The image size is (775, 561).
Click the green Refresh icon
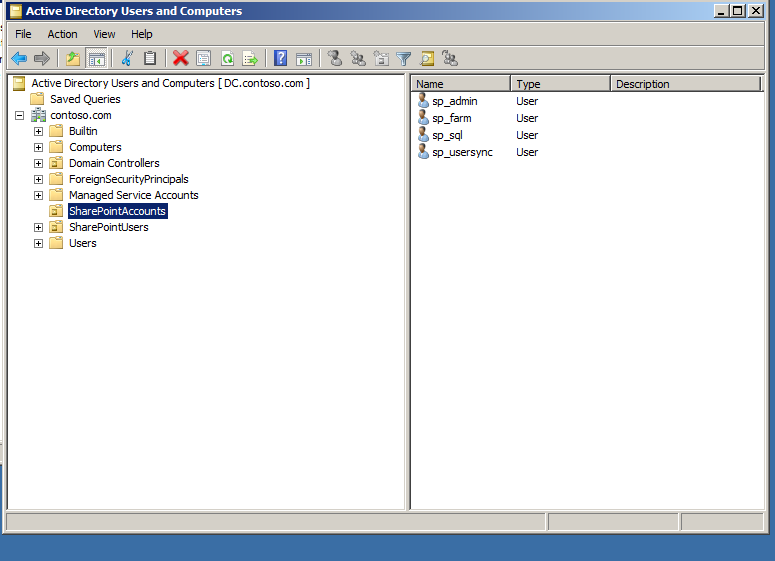click(x=227, y=58)
